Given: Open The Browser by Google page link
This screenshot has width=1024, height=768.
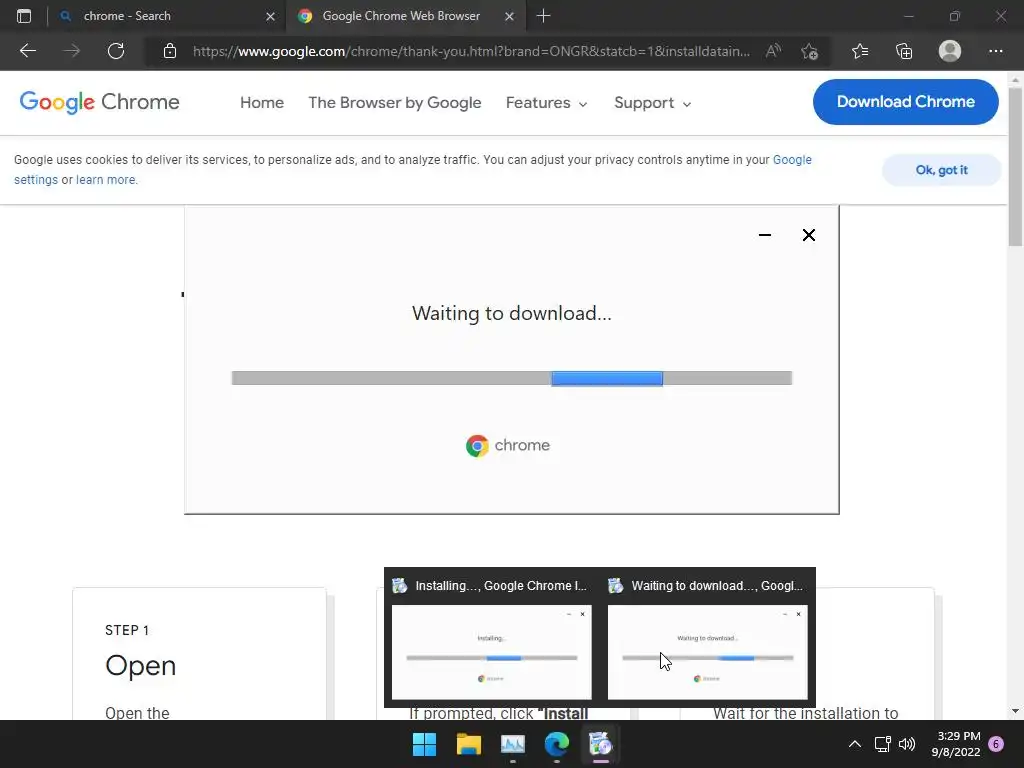Looking at the screenshot, I should point(394,103).
